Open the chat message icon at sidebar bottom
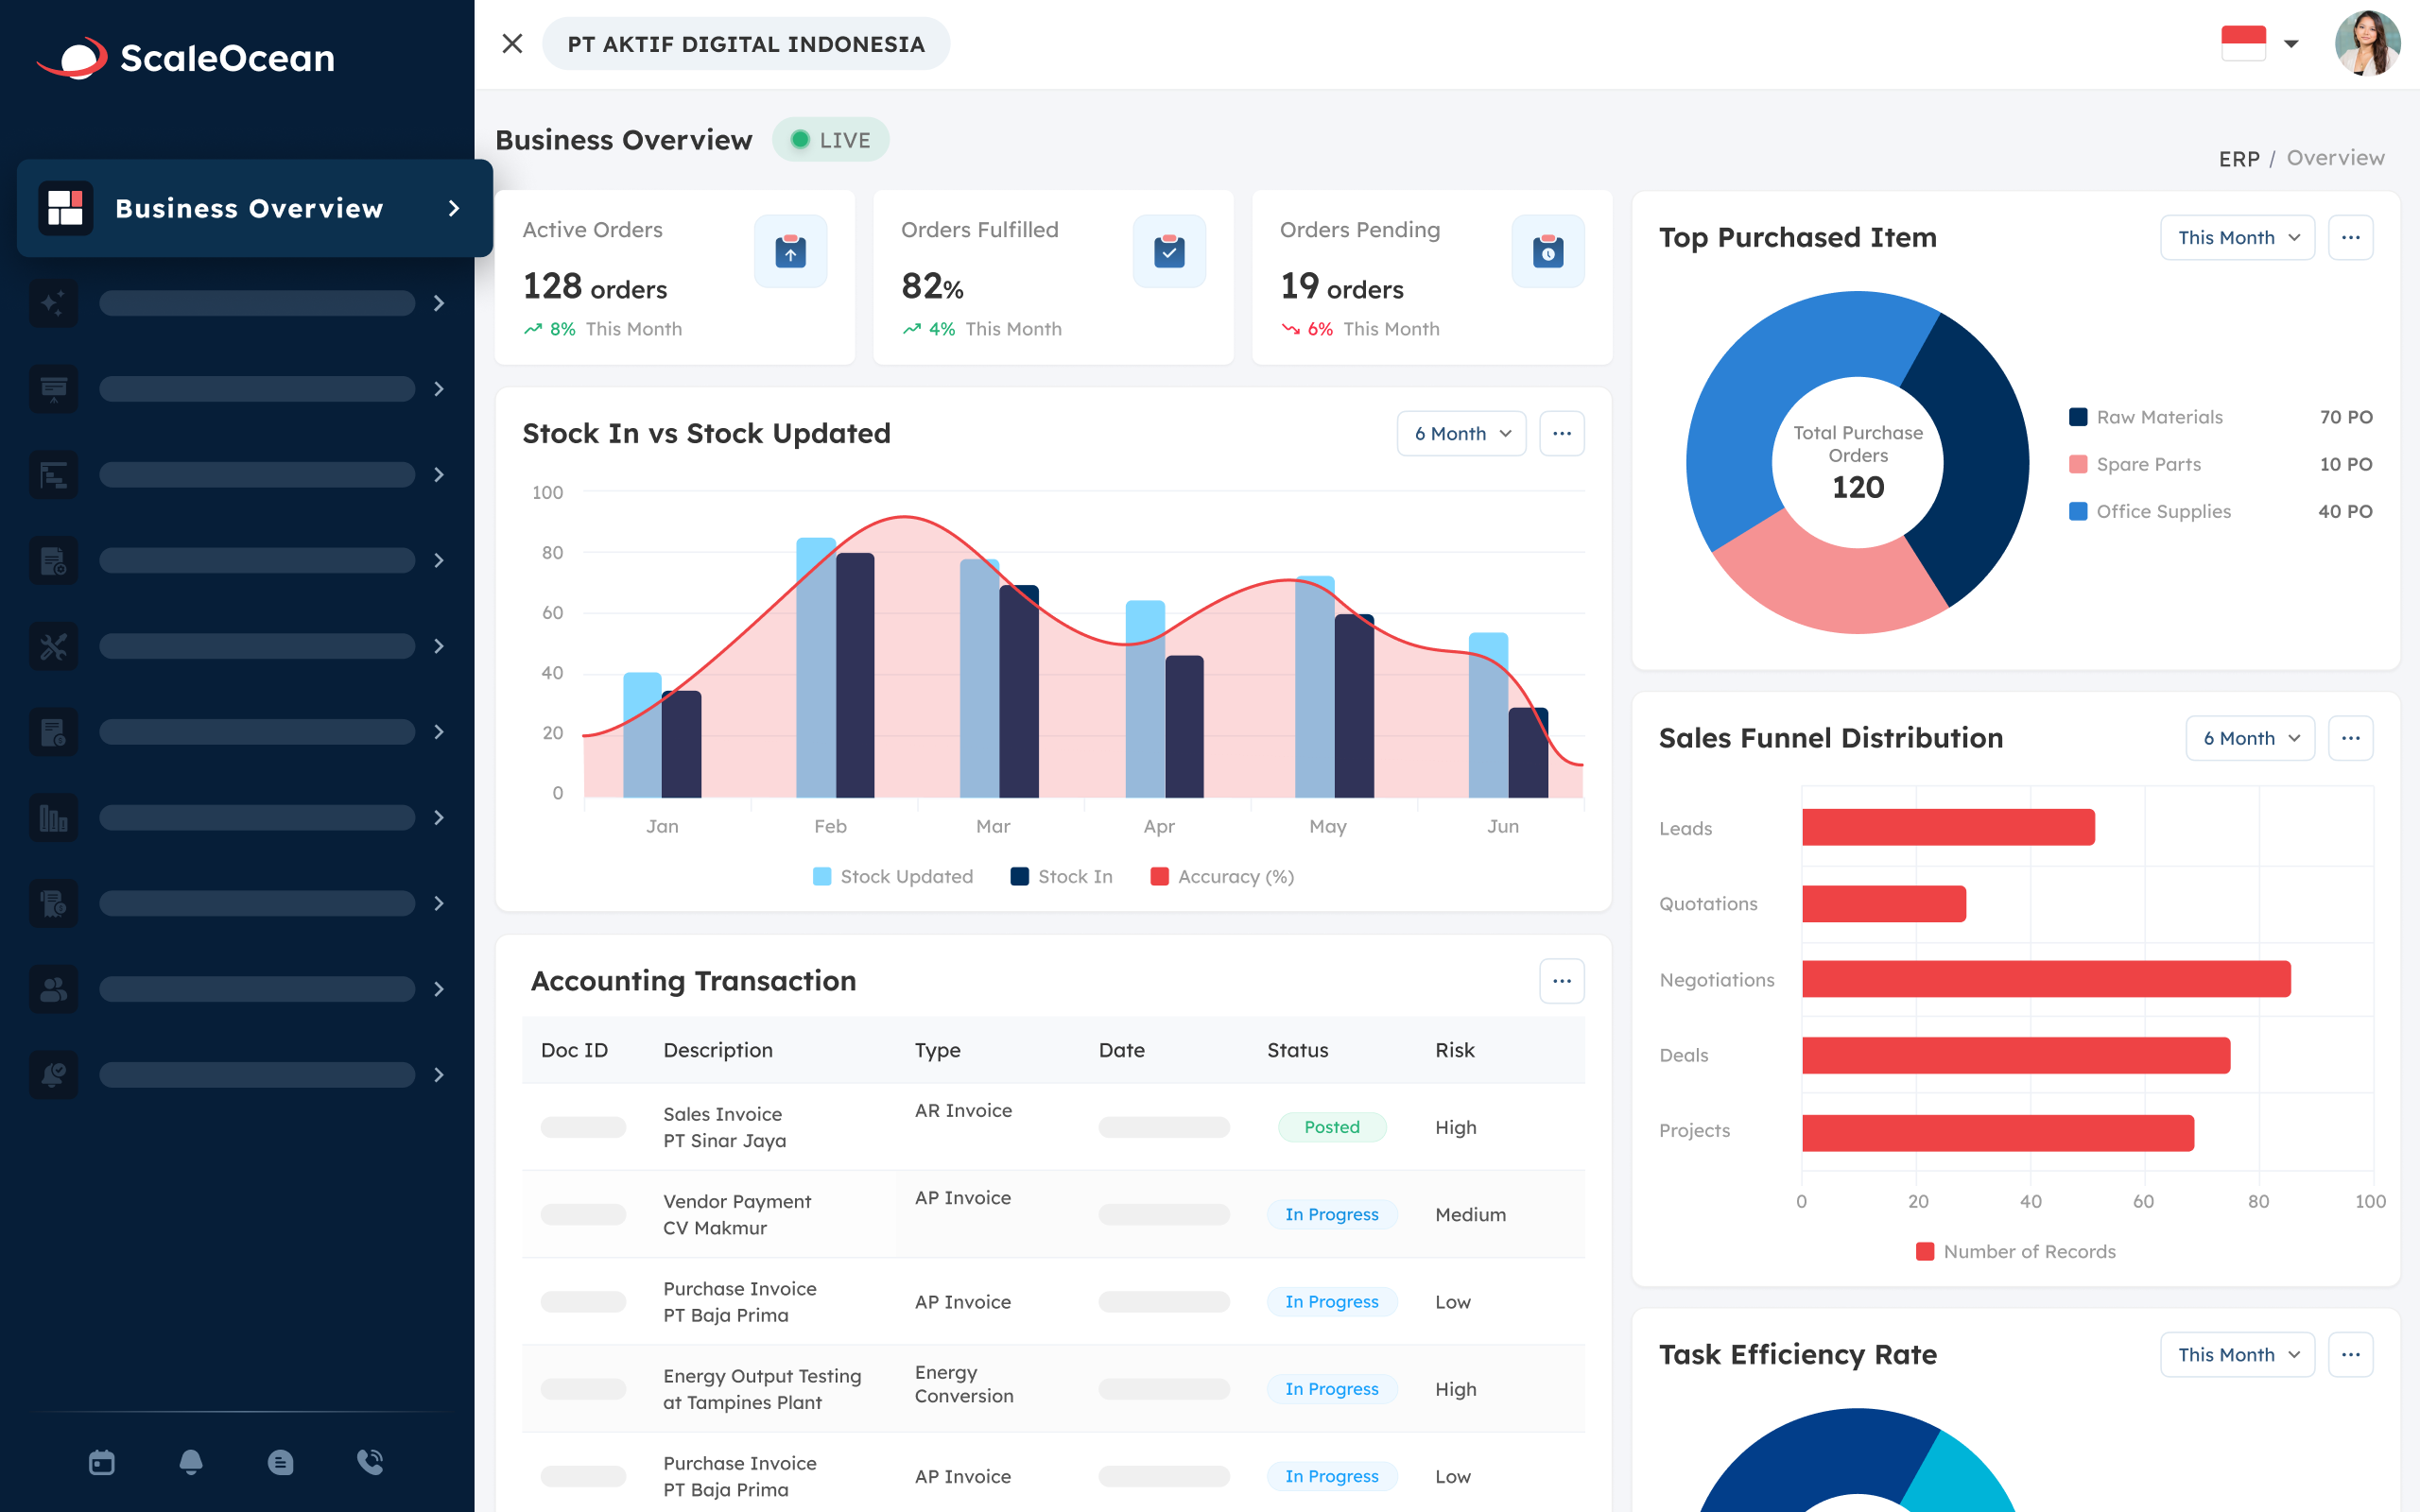Image resolution: width=2420 pixels, height=1512 pixels. (x=281, y=1462)
